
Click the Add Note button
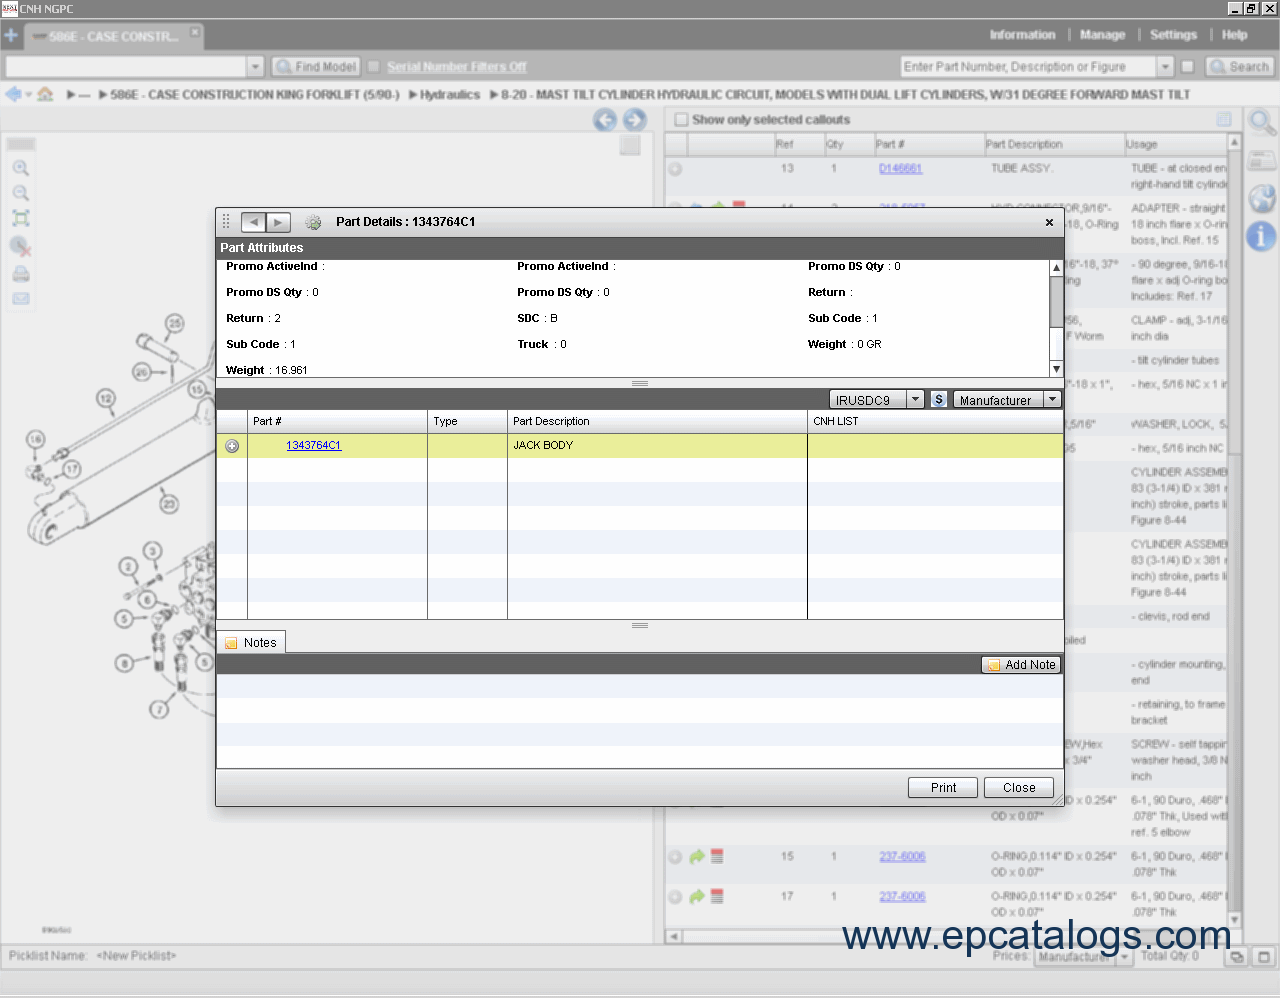click(x=1021, y=664)
